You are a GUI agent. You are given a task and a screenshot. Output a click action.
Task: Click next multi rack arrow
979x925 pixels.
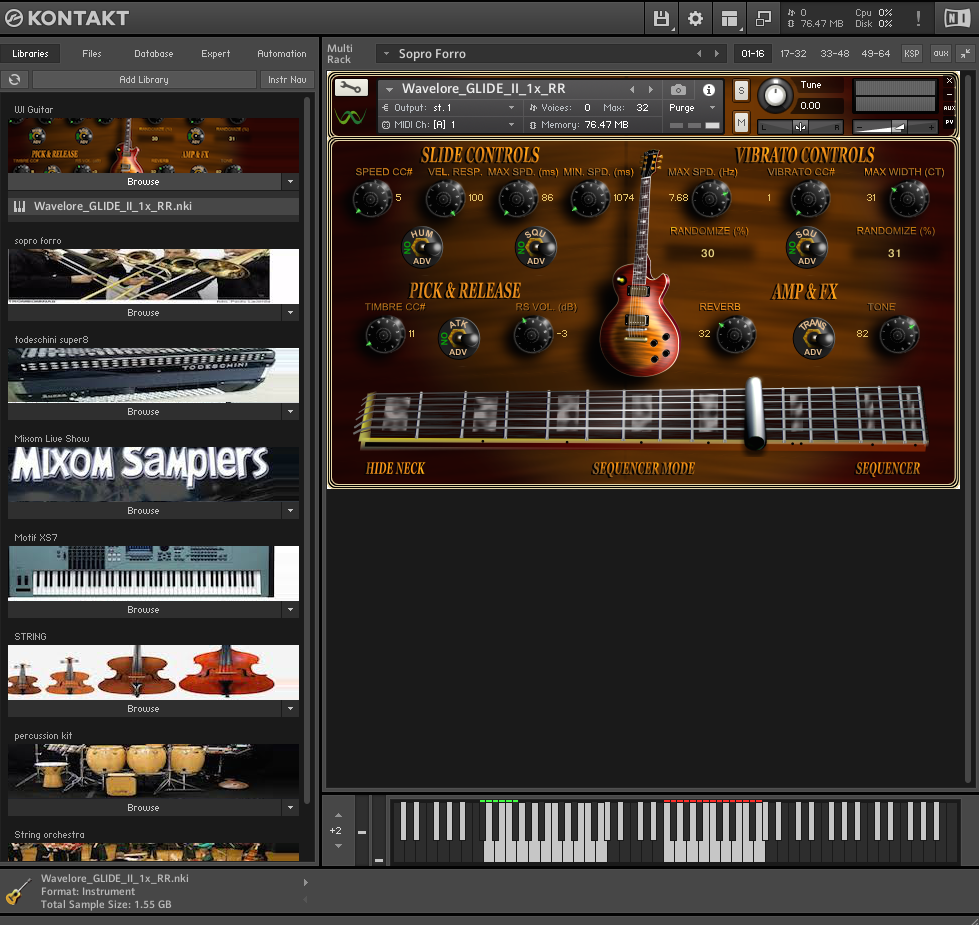click(717, 54)
